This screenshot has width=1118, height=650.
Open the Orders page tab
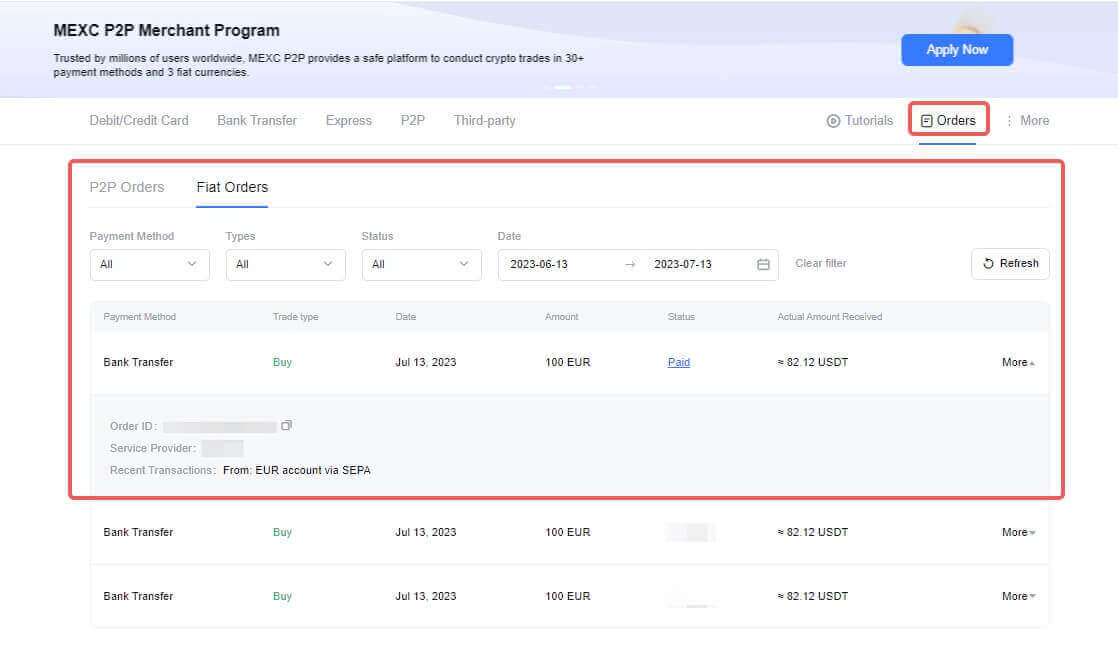click(x=948, y=120)
